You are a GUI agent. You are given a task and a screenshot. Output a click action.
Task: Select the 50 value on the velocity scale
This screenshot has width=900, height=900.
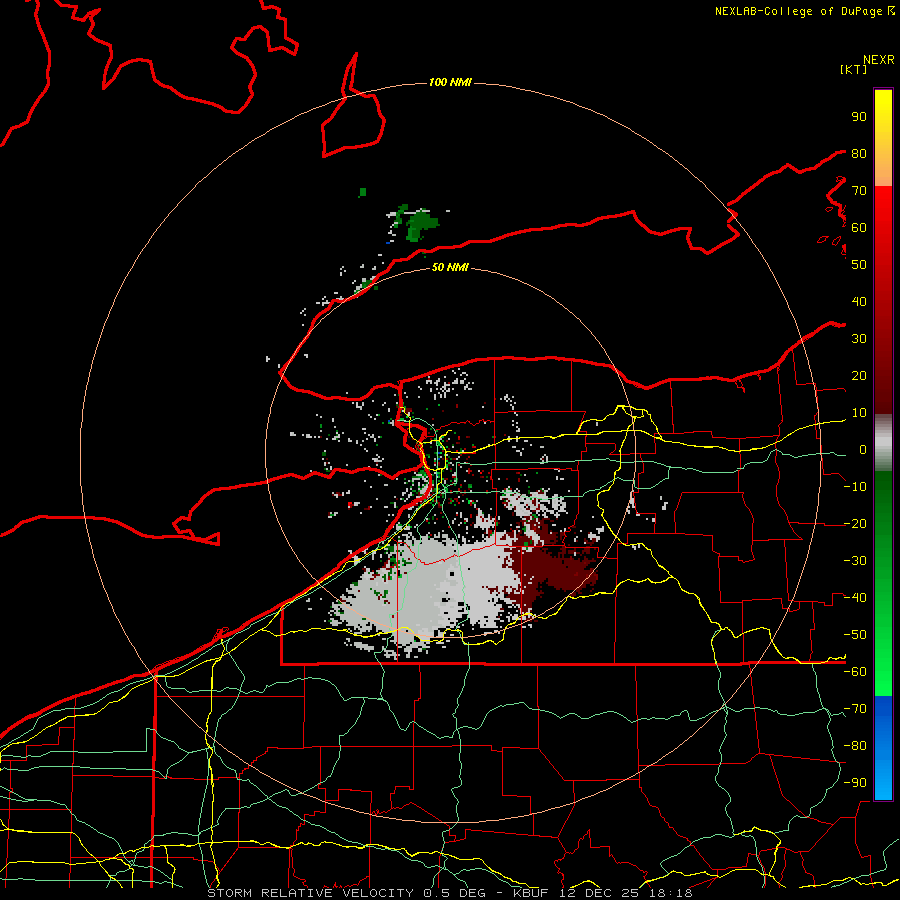coord(859,265)
